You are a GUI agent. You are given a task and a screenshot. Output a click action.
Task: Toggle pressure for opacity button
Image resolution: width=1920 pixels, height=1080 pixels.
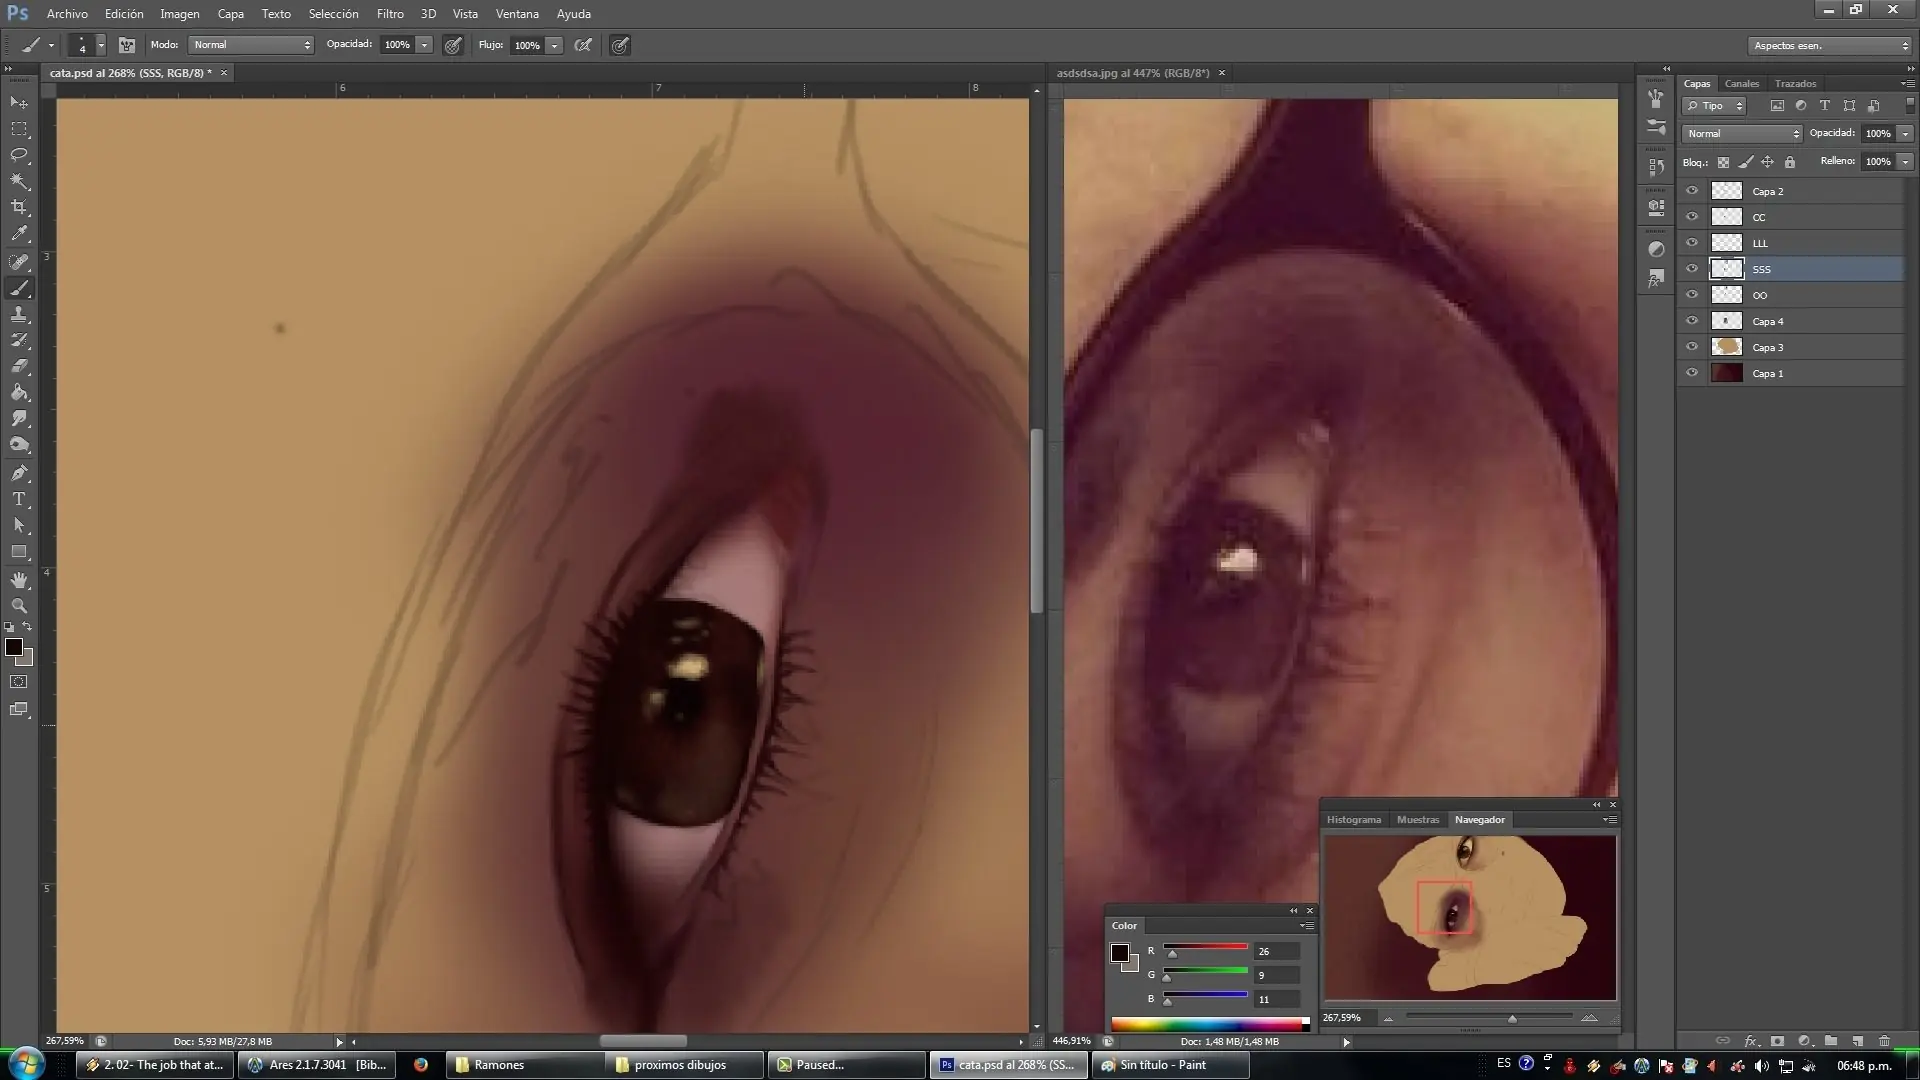click(x=453, y=45)
